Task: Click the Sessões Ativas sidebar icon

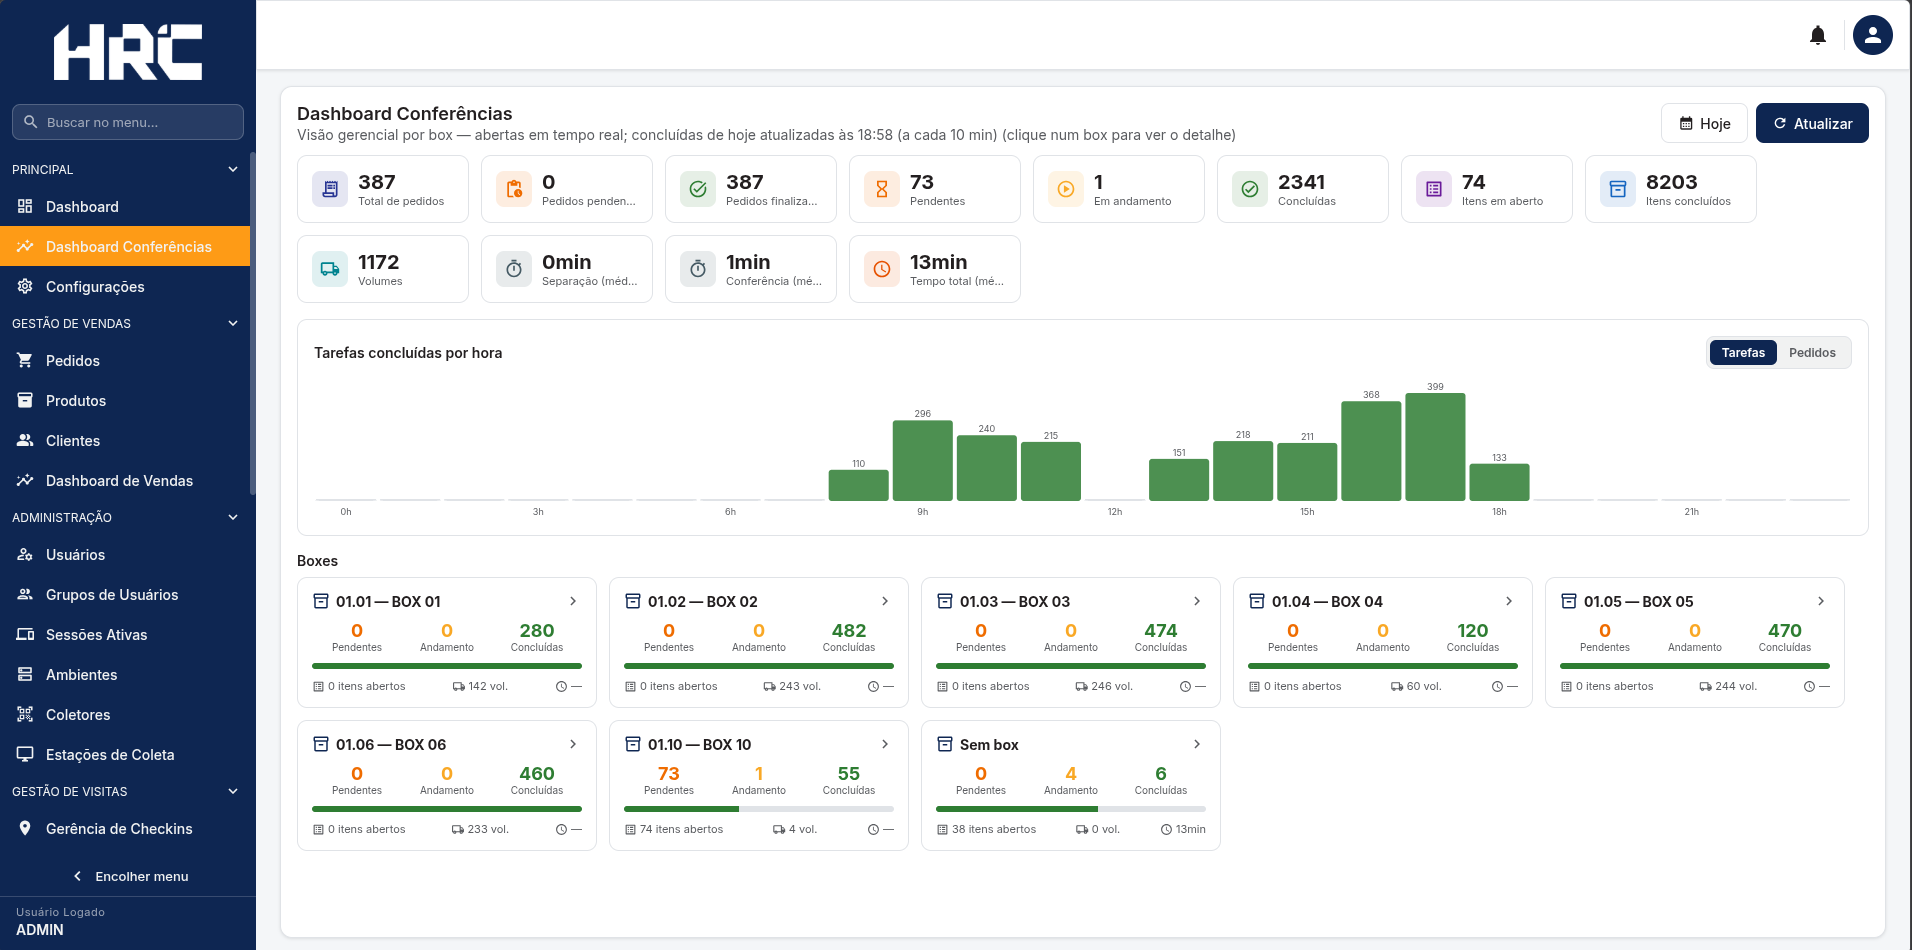Action: (25, 634)
